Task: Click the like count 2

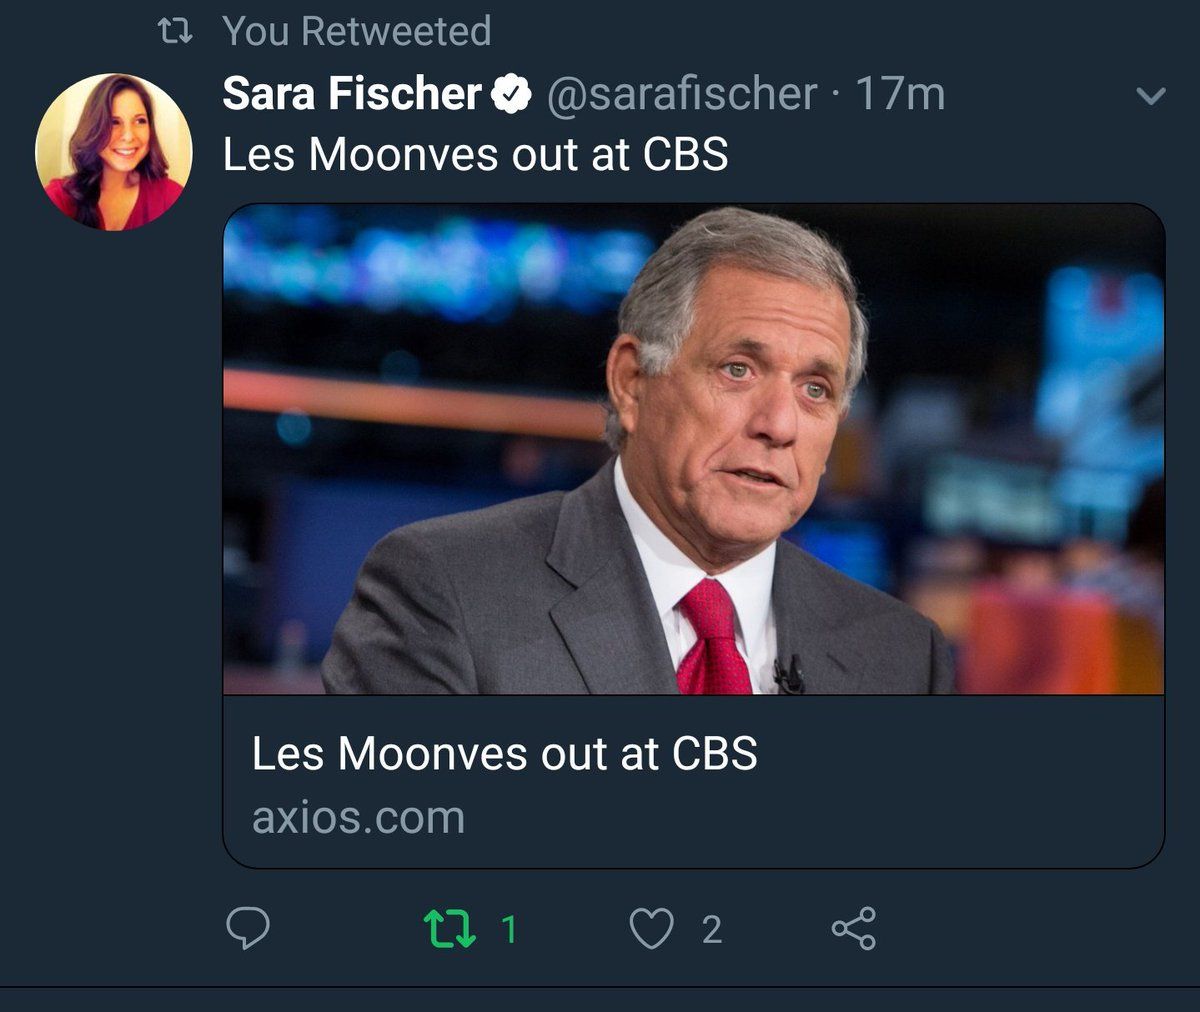Action: [x=711, y=930]
